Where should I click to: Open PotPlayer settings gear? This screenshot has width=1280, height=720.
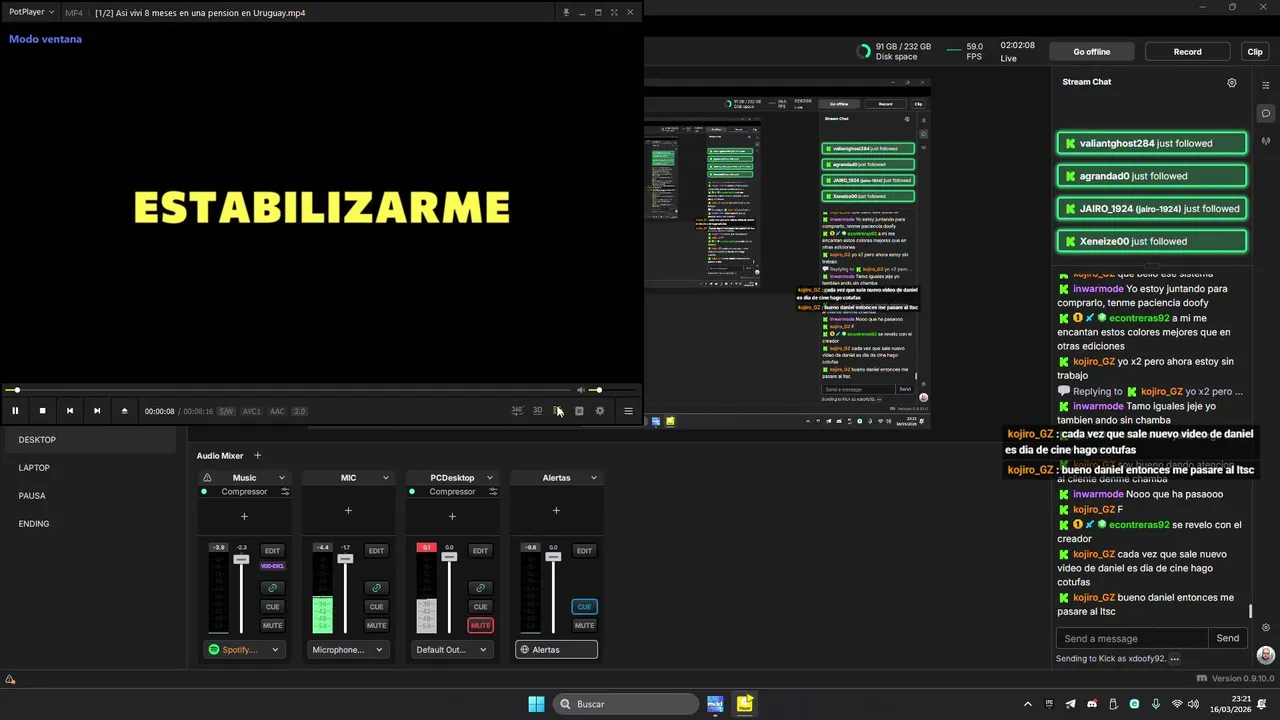point(600,411)
